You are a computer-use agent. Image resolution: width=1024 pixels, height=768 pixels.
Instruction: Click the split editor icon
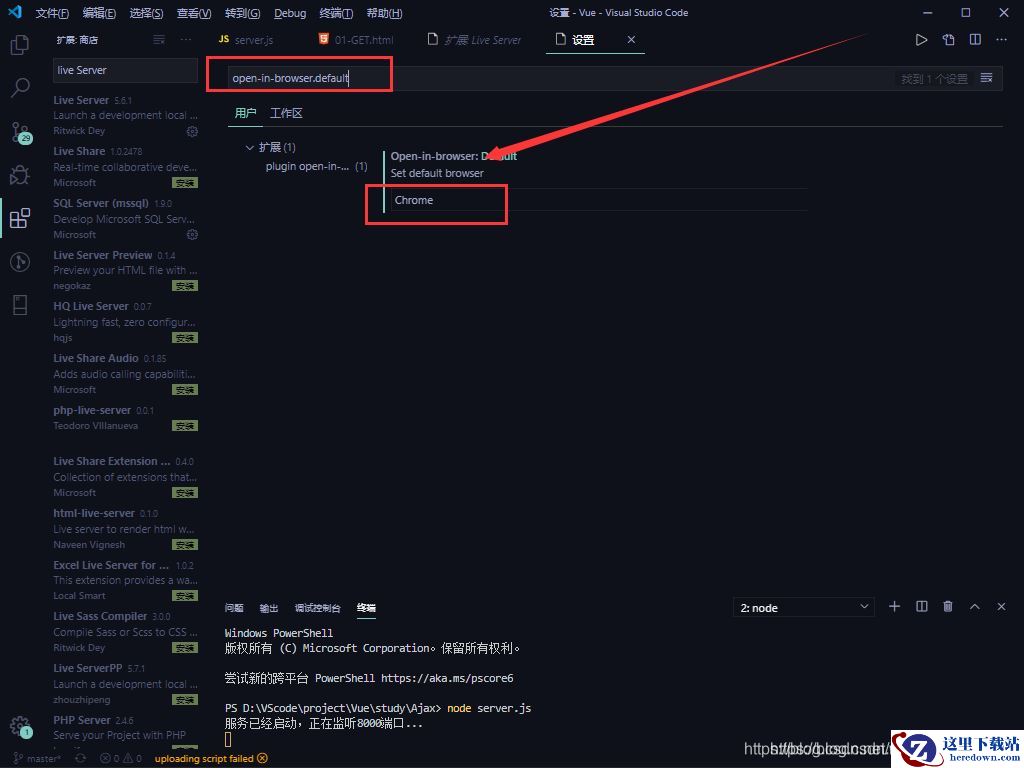975,40
